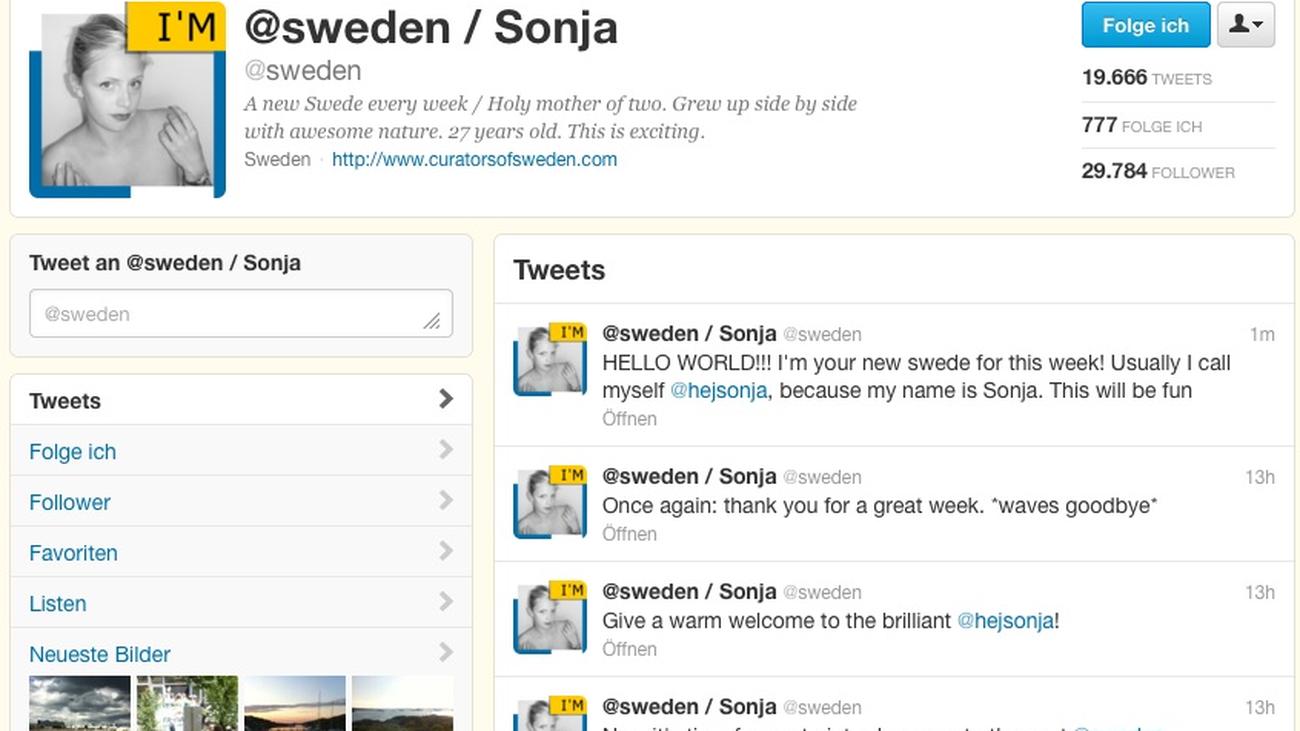
Task: Open the cloudy sky photo thumbnail
Action: coord(80,703)
